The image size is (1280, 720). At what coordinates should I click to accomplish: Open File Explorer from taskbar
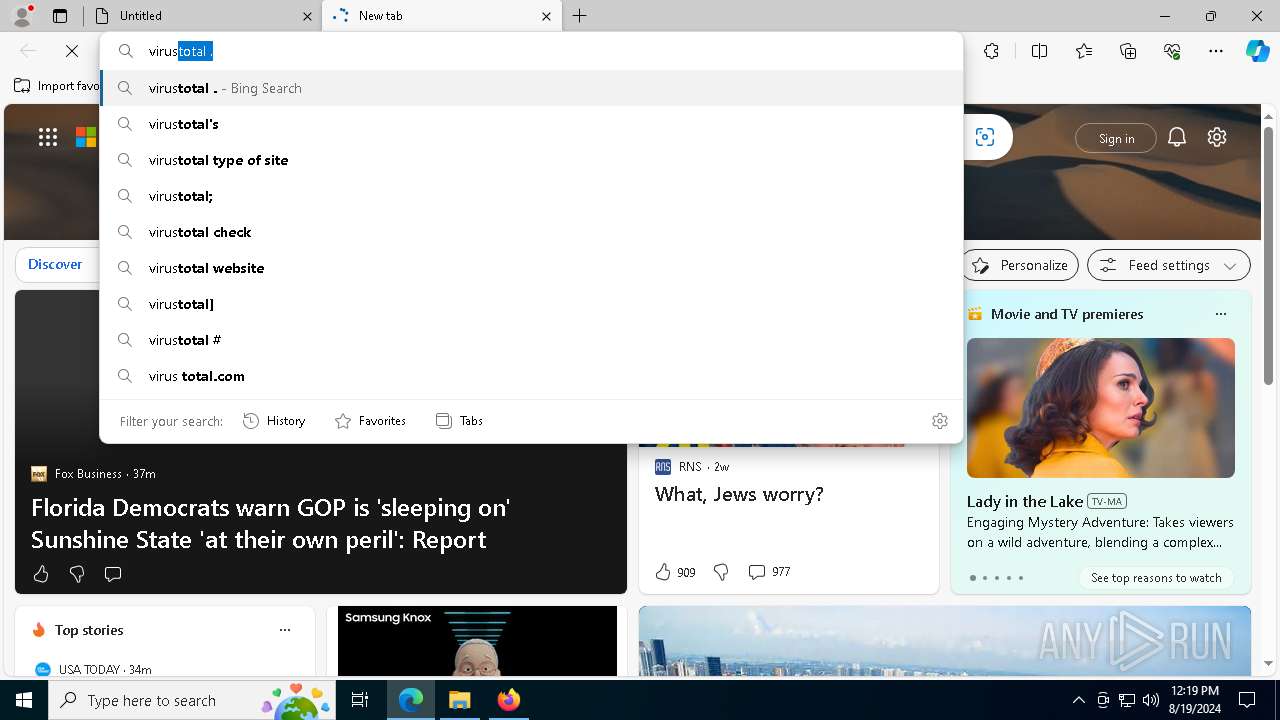[459, 700]
